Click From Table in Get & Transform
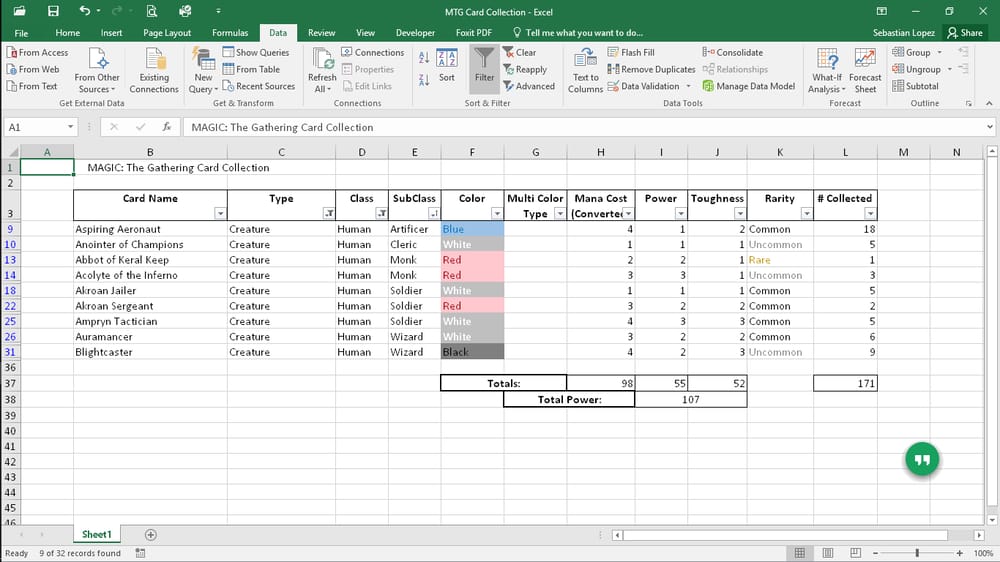This screenshot has height=562, width=1000. (251, 69)
